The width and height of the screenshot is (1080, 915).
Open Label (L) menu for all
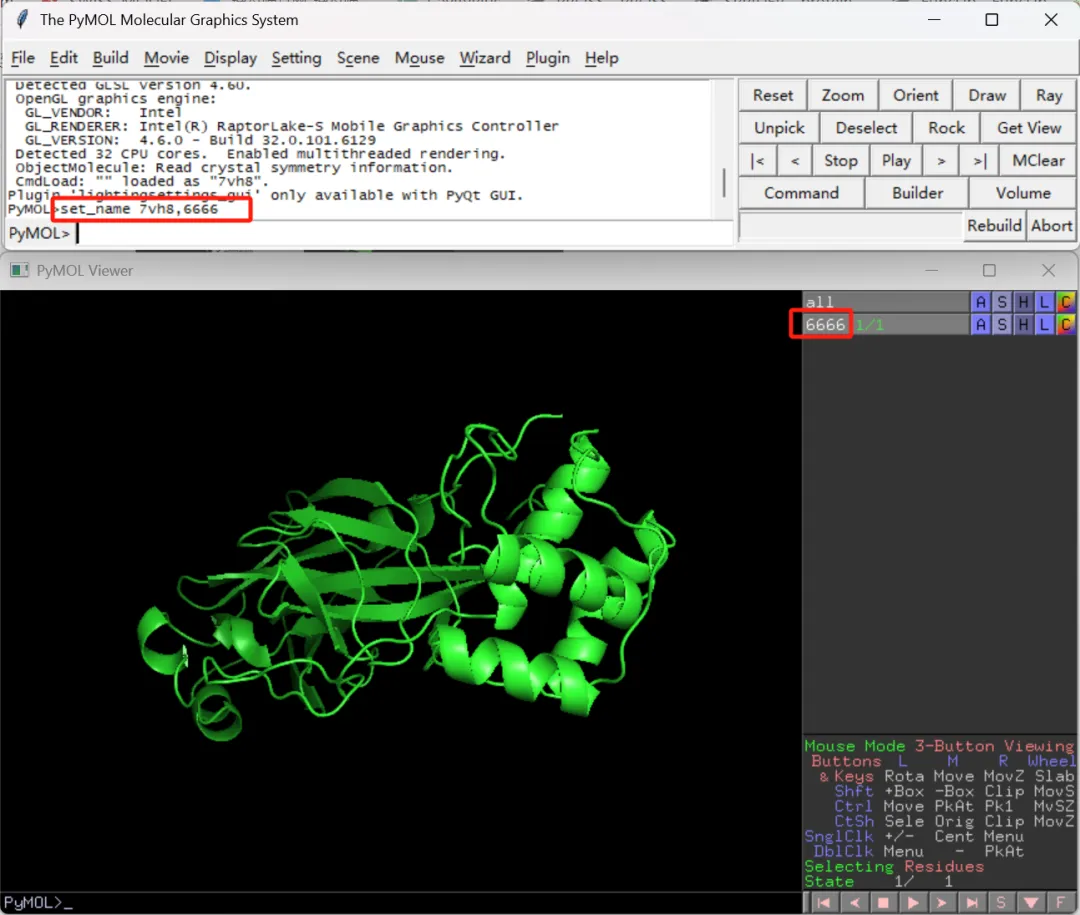pyautogui.click(x=1044, y=302)
